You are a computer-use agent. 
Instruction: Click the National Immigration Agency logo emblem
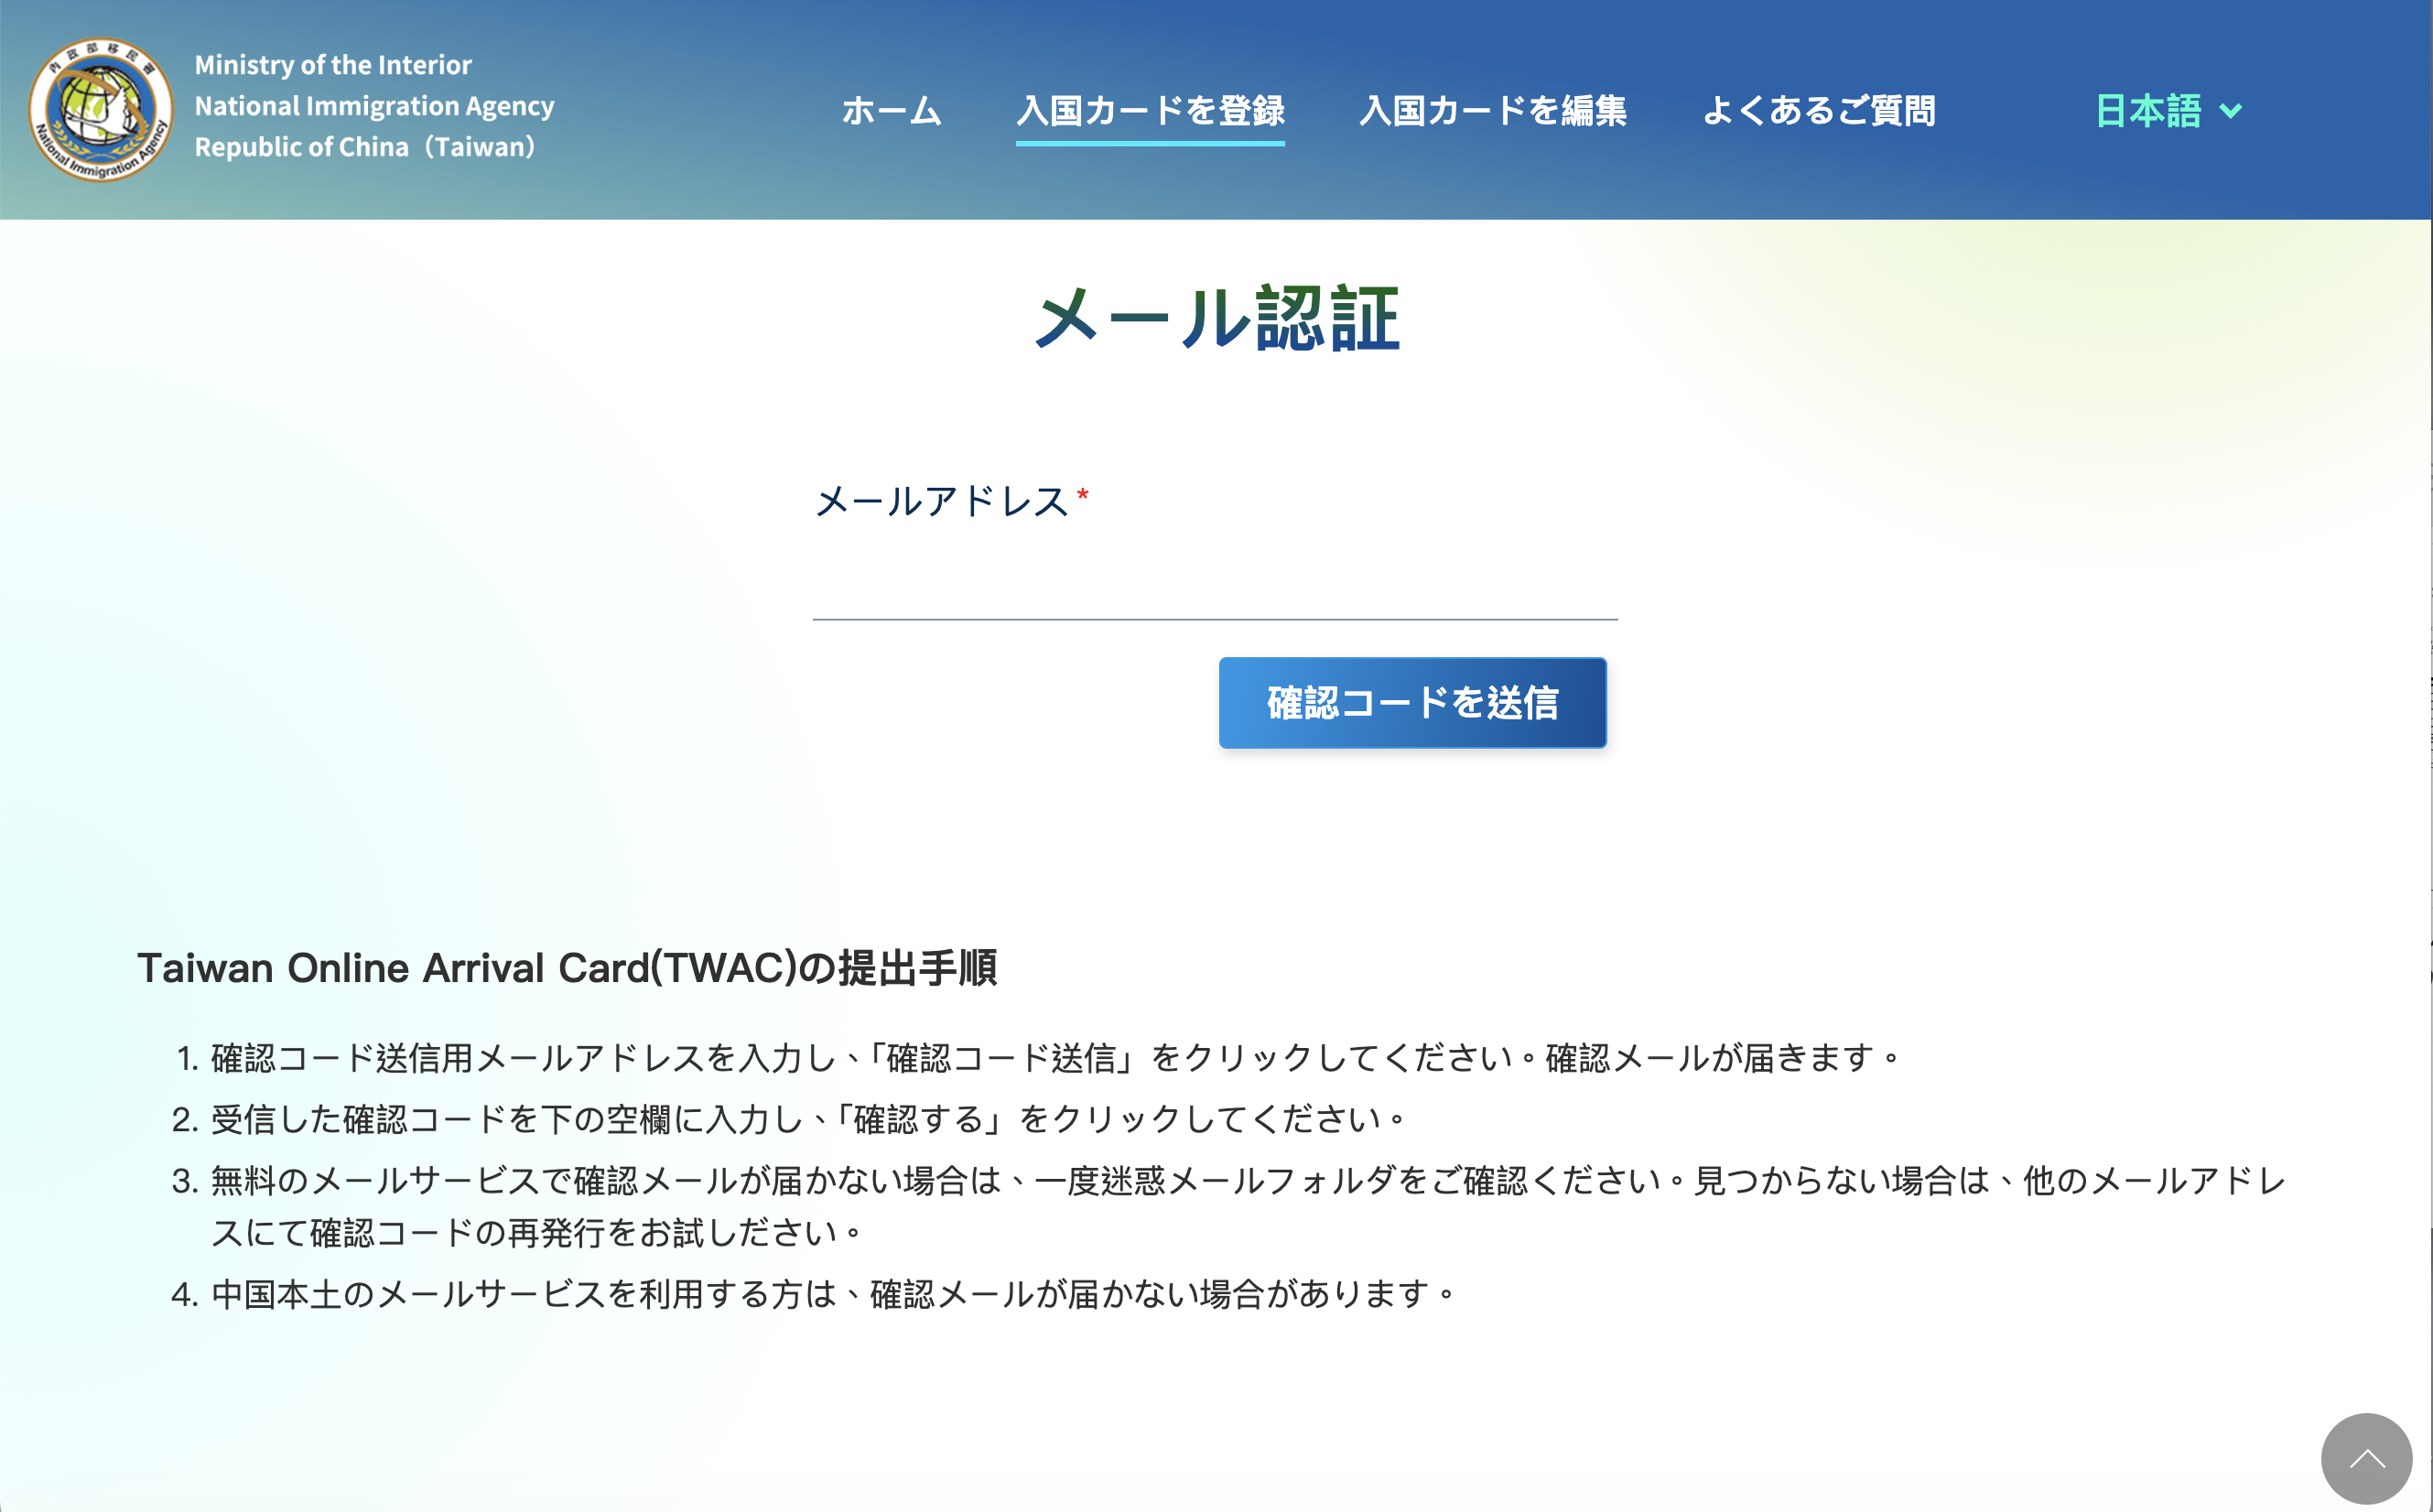tap(100, 110)
